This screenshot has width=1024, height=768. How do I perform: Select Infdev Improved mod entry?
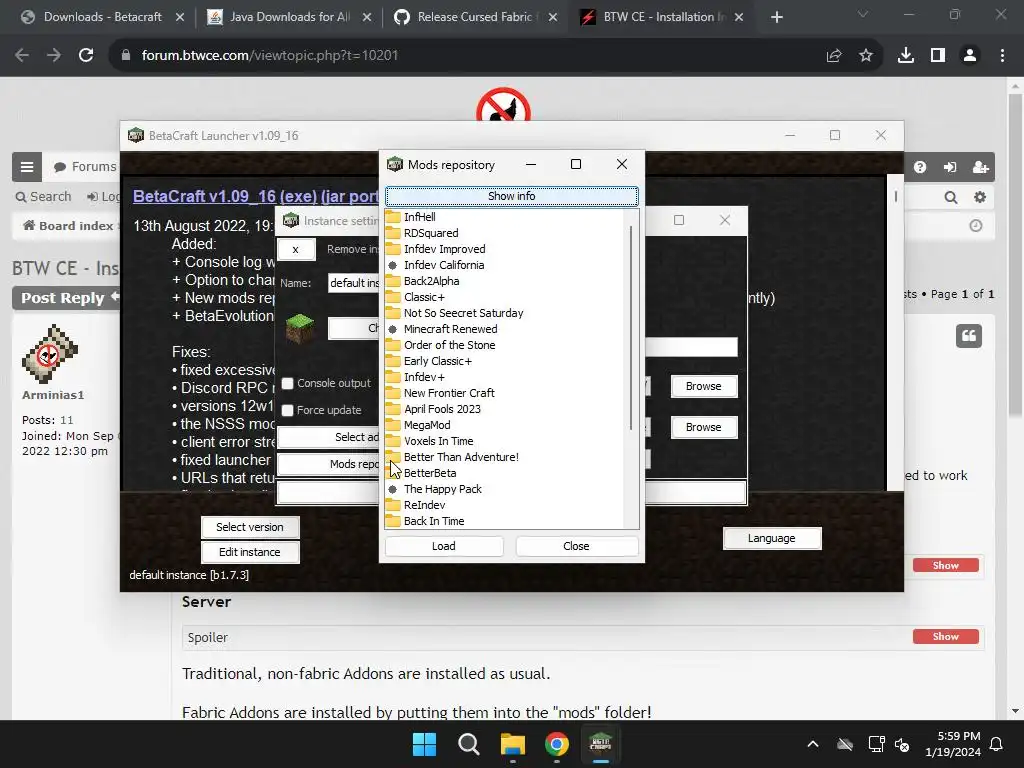tap(444, 249)
